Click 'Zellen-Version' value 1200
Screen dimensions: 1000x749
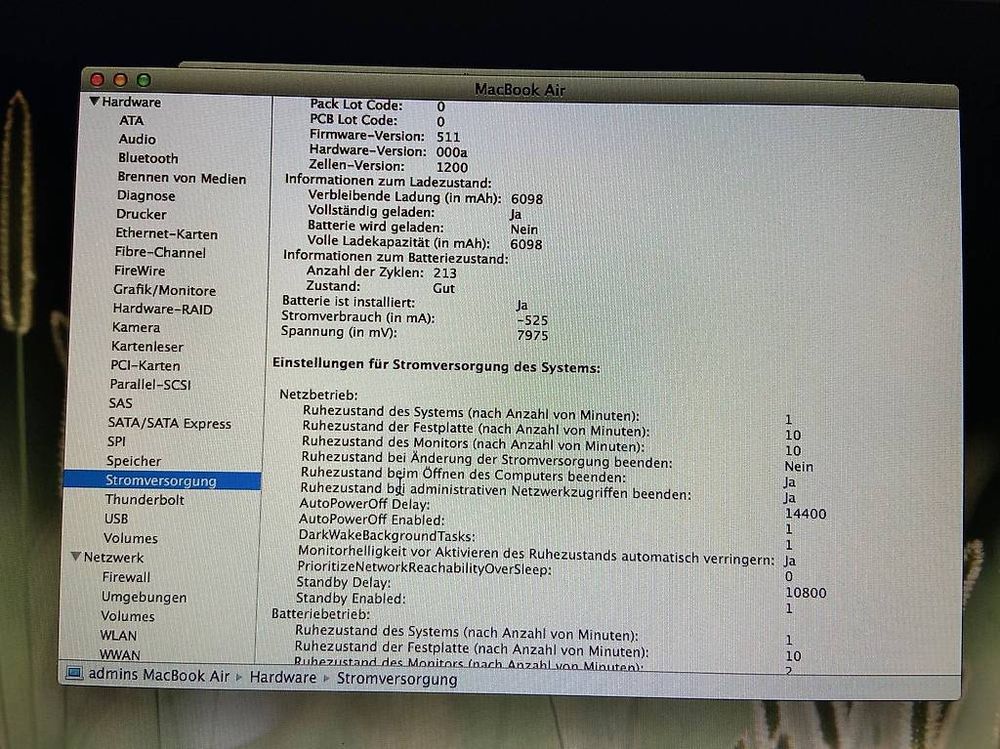tap(452, 167)
